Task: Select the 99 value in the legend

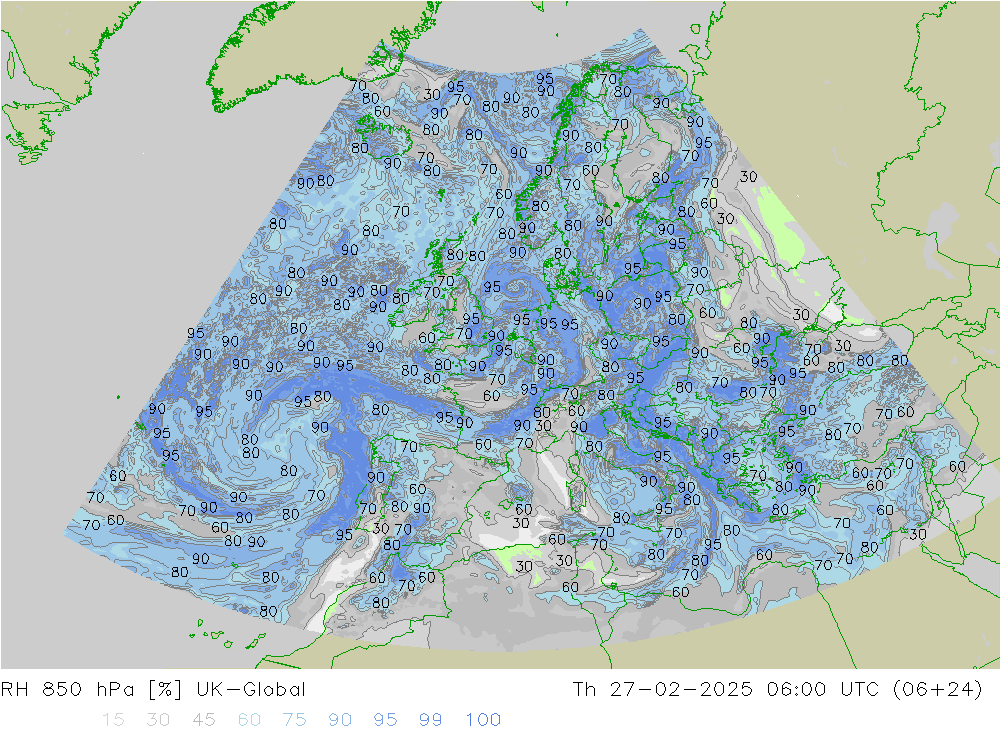Action: point(430,720)
